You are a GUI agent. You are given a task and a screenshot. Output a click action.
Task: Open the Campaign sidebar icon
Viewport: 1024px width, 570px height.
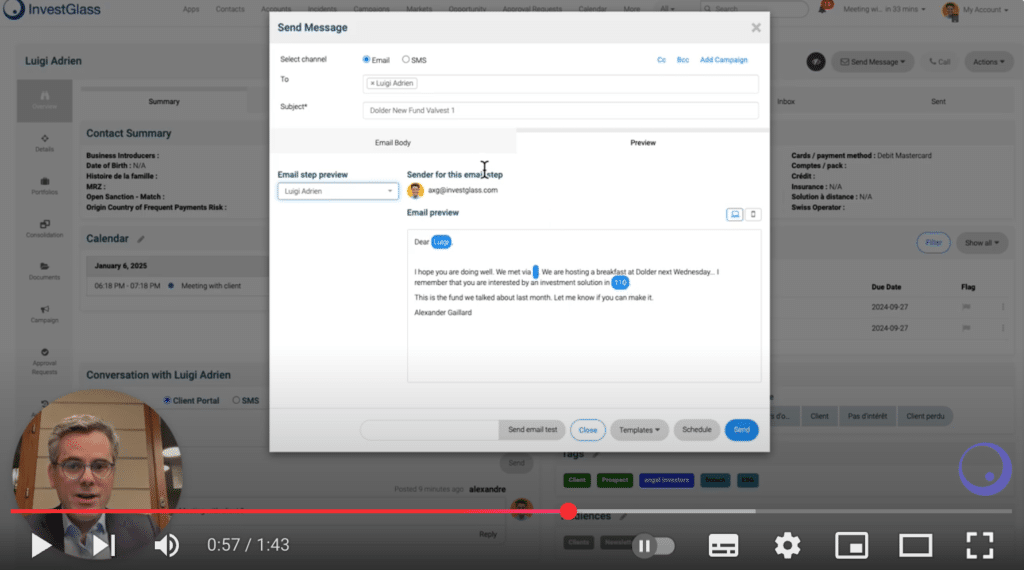pyautogui.click(x=44, y=314)
